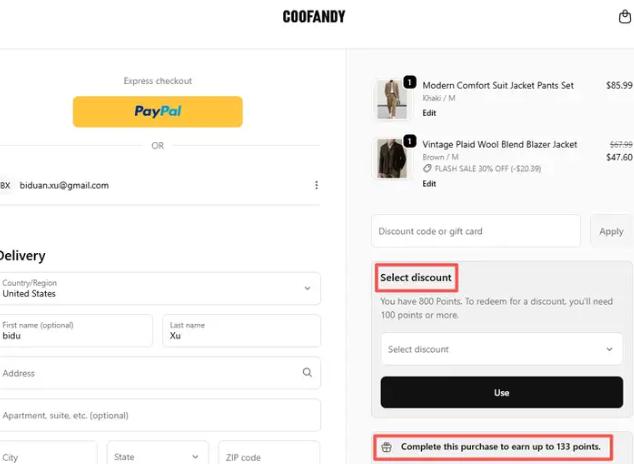Open the plaid blazer jacket thumbnail
The width and height of the screenshot is (634, 464).
[x=391, y=158]
